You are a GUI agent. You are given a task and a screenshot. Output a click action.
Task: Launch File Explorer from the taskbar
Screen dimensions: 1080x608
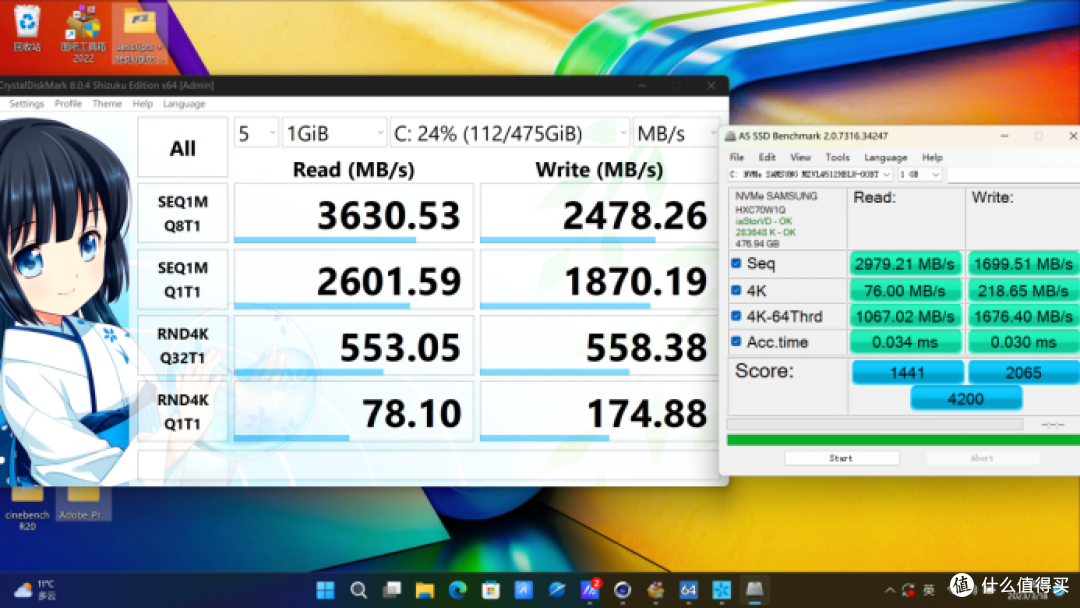[424, 590]
